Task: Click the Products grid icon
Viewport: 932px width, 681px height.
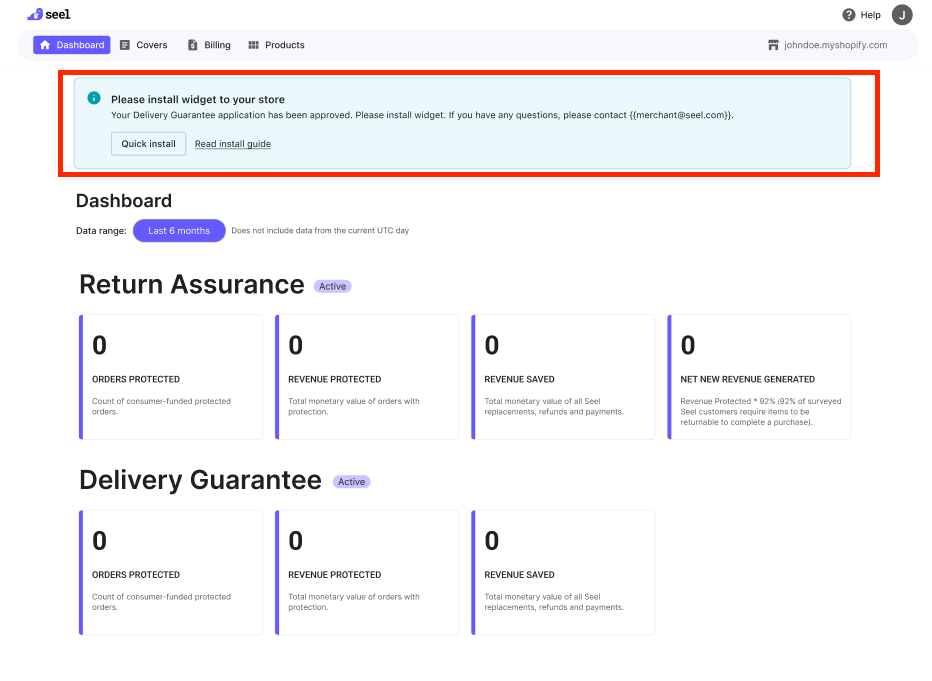Action: (251, 44)
